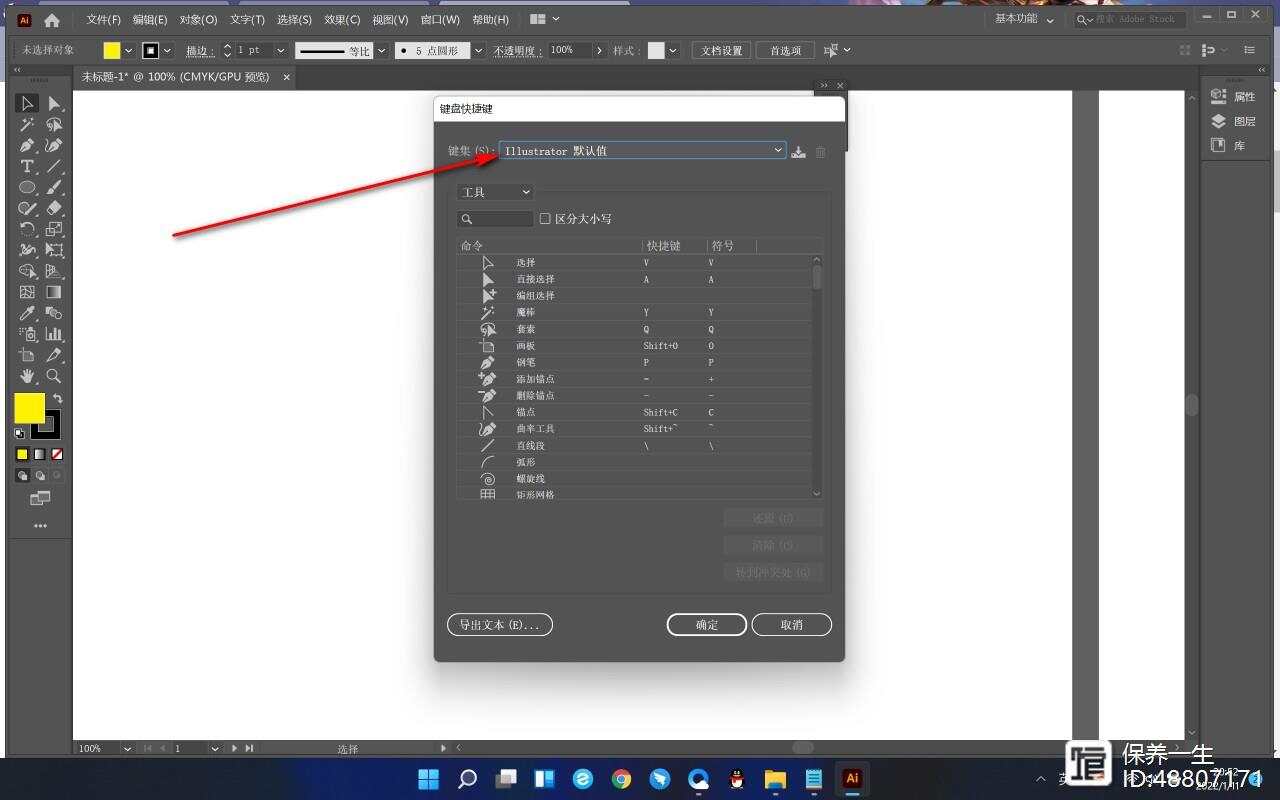Select the Magic Wand tool in the left toolbar

click(x=27, y=125)
